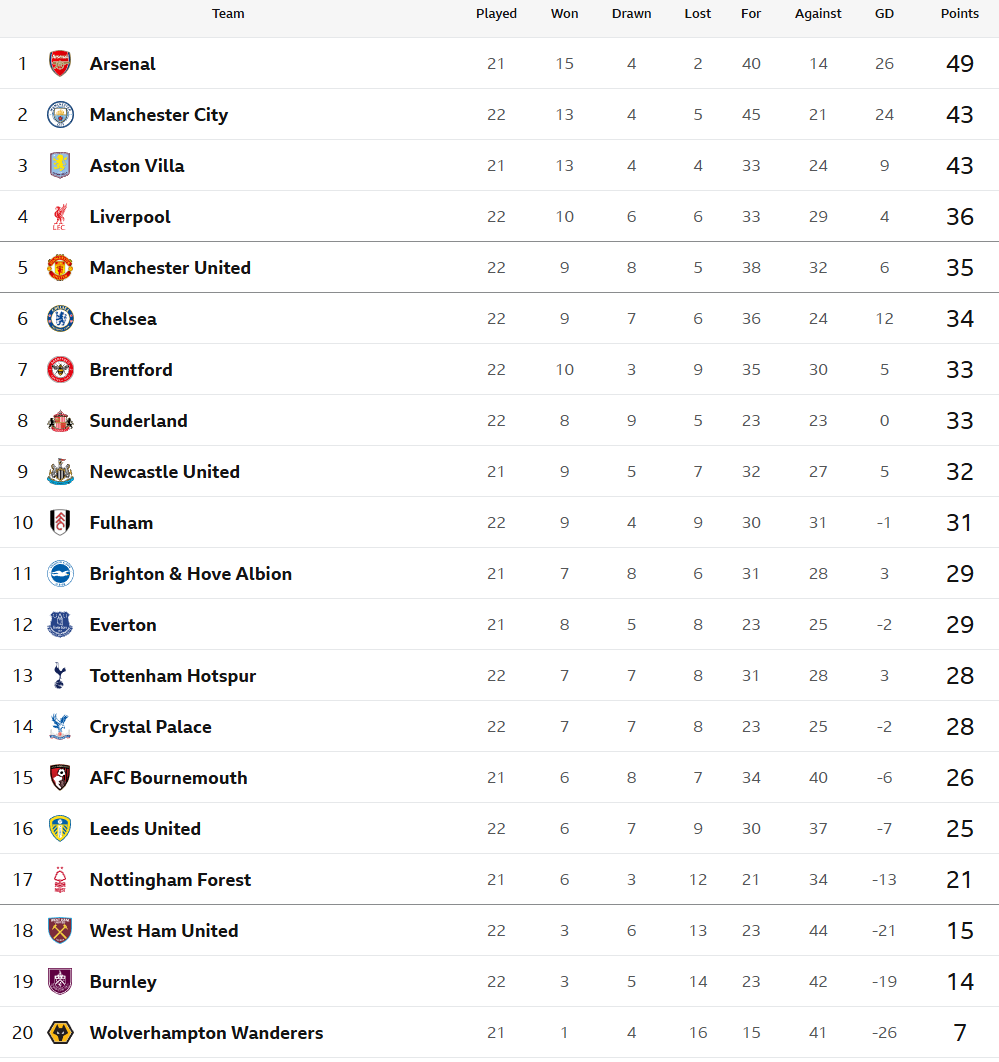Click the GD column header
Viewport: 999px width, 1062px height.
[884, 14]
